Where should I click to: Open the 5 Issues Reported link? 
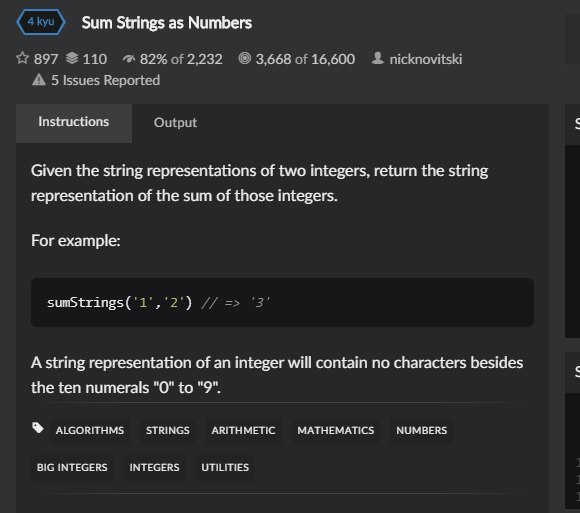click(x=105, y=80)
